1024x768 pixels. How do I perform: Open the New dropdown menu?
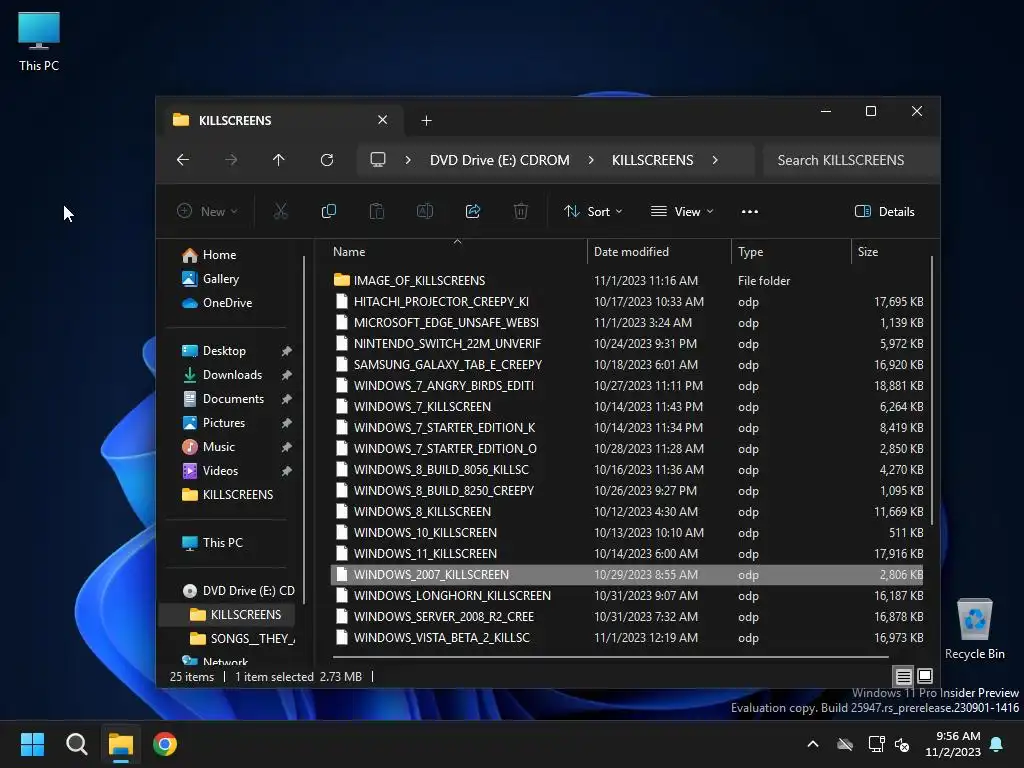pos(207,212)
